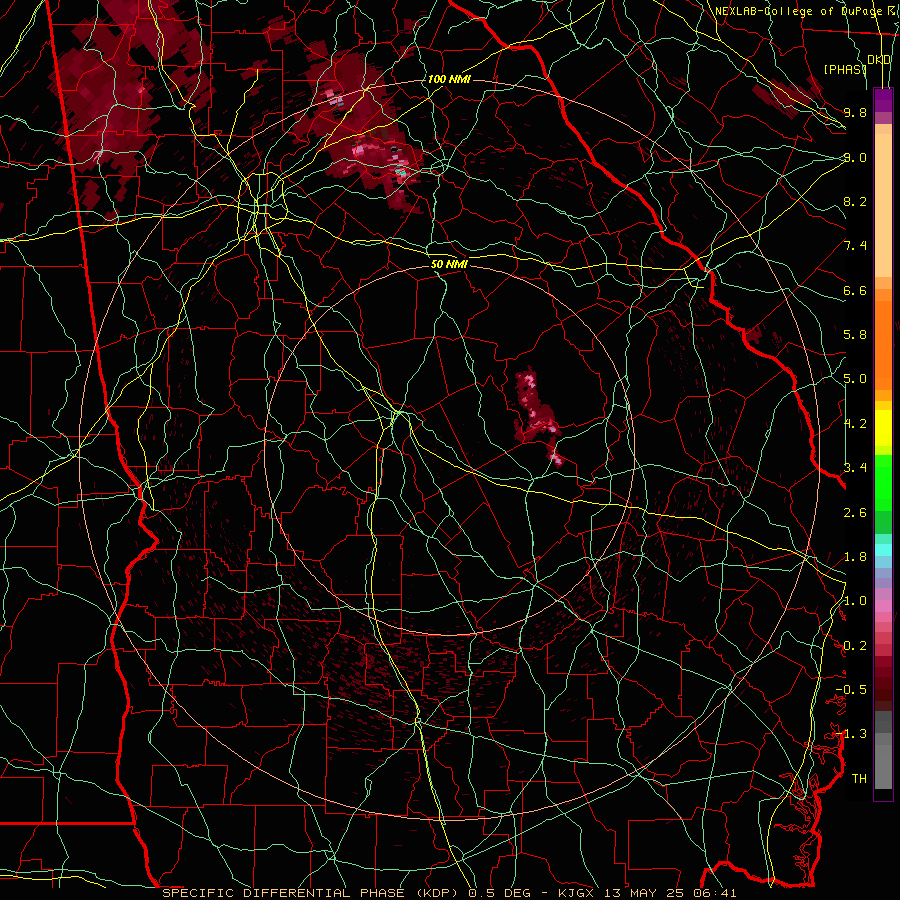
Task: Click the "5.8" legend value
Action: point(855,335)
